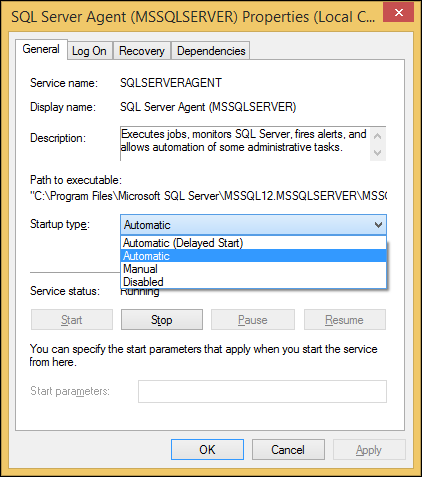Choose Manual from startup type list

click(253, 269)
